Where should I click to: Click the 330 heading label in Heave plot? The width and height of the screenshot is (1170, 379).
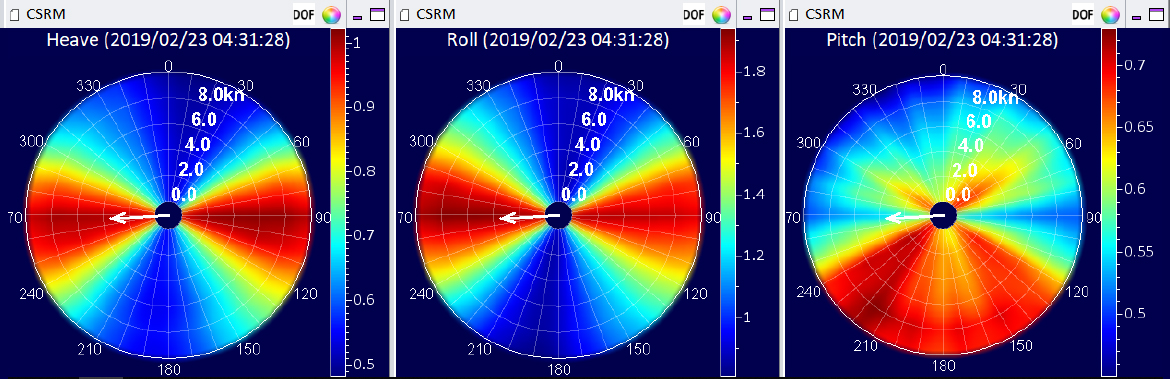pos(89,86)
